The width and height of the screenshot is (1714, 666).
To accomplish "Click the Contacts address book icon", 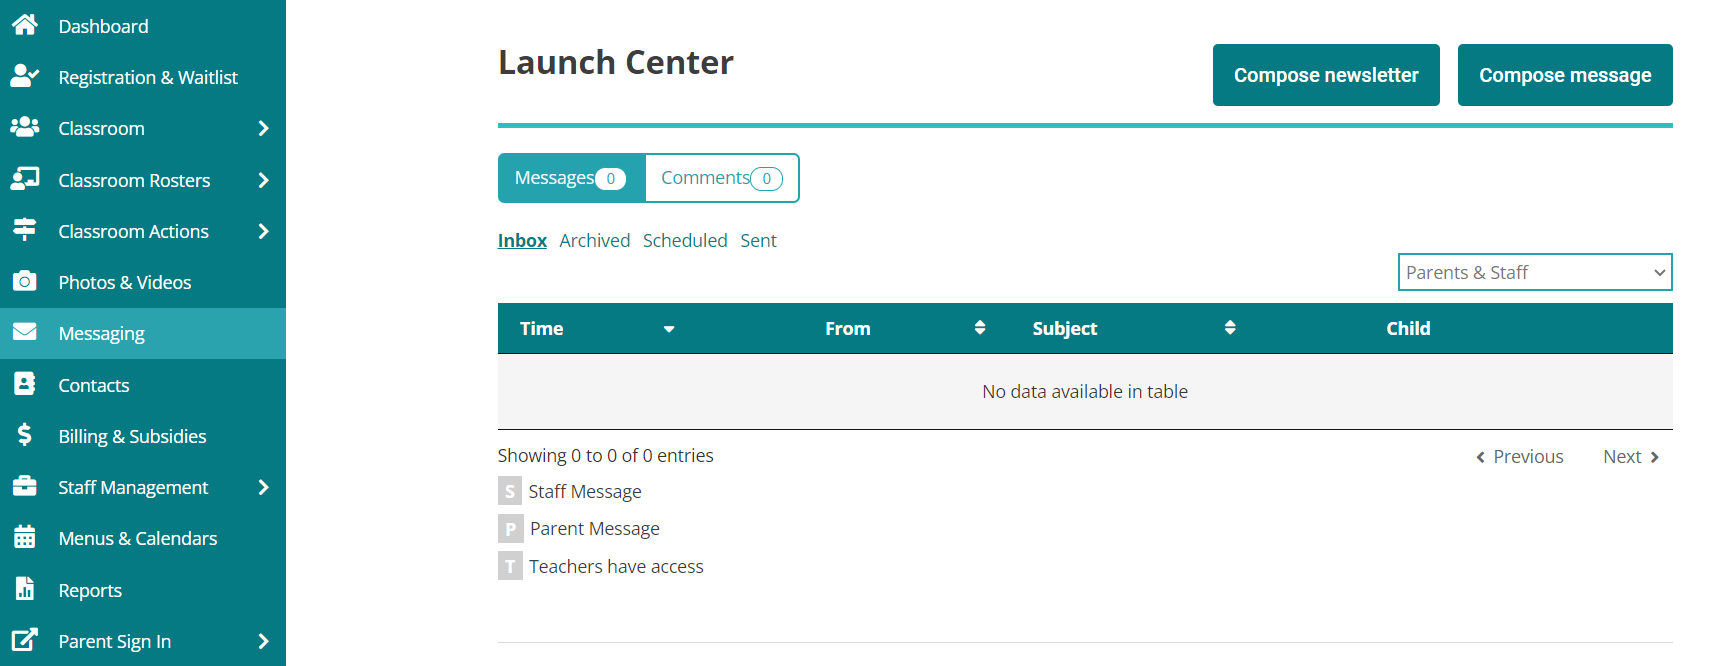I will coord(25,384).
